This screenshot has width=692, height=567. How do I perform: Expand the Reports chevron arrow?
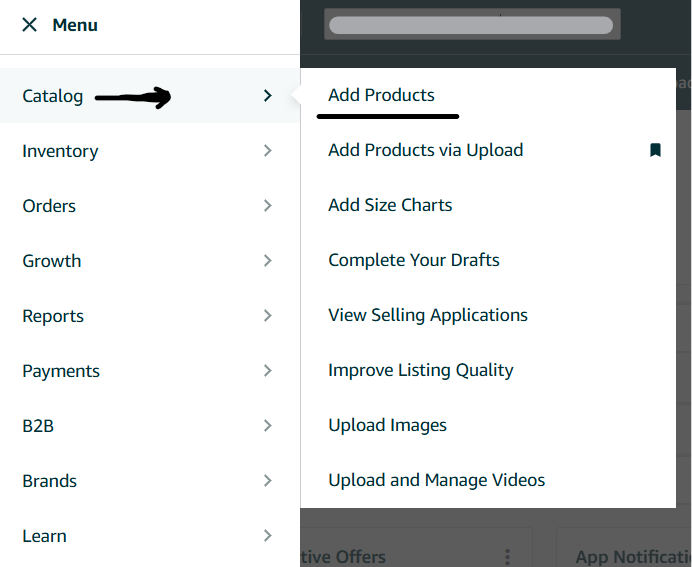point(267,316)
